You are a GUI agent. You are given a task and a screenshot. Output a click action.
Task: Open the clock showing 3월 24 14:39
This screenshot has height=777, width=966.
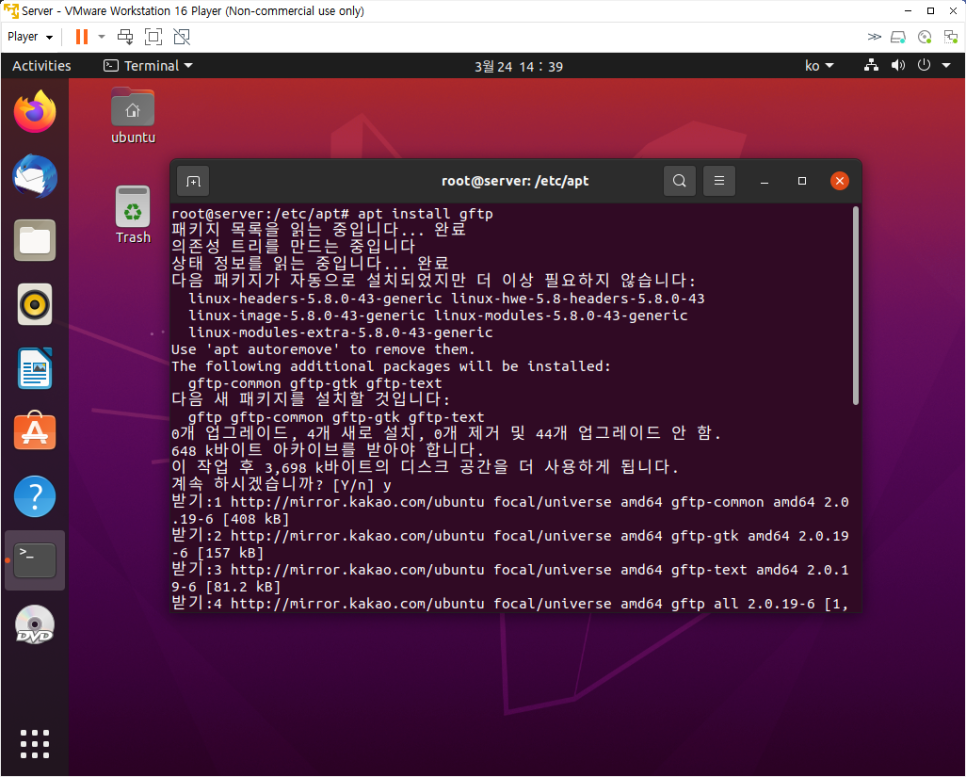pyautogui.click(x=518, y=67)
